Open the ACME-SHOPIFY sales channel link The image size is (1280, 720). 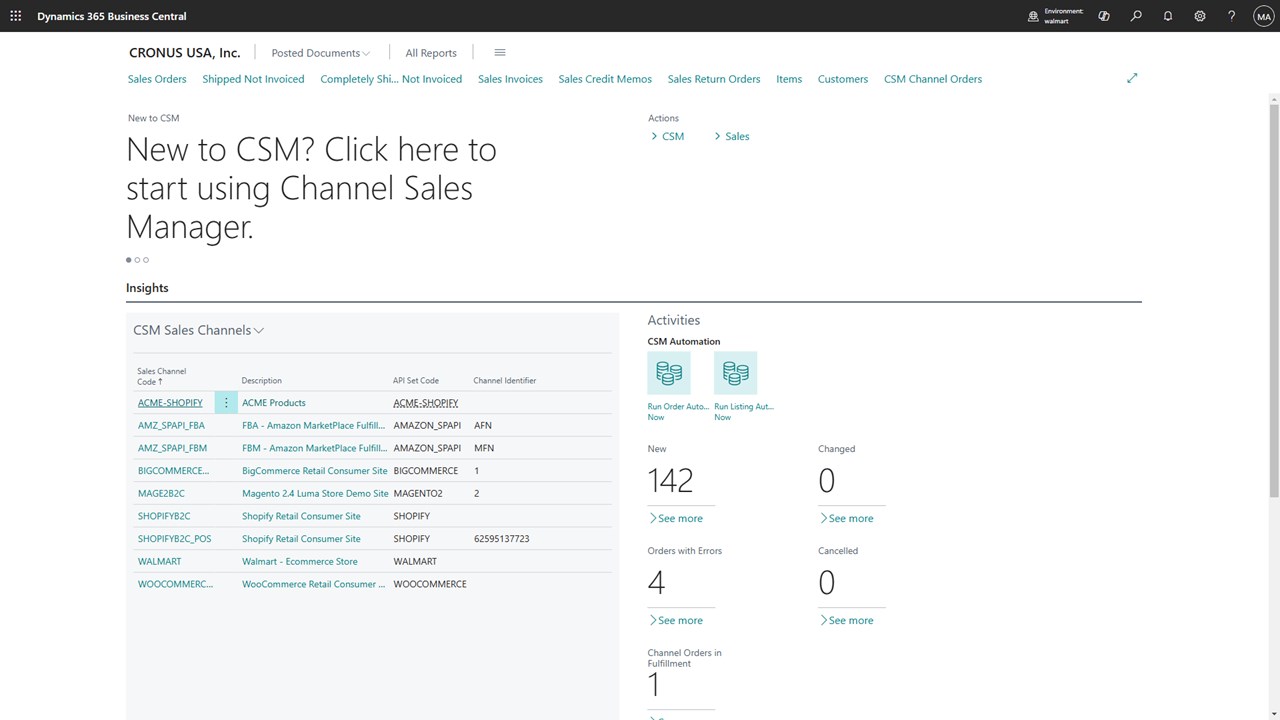click(x=170, y=403)
